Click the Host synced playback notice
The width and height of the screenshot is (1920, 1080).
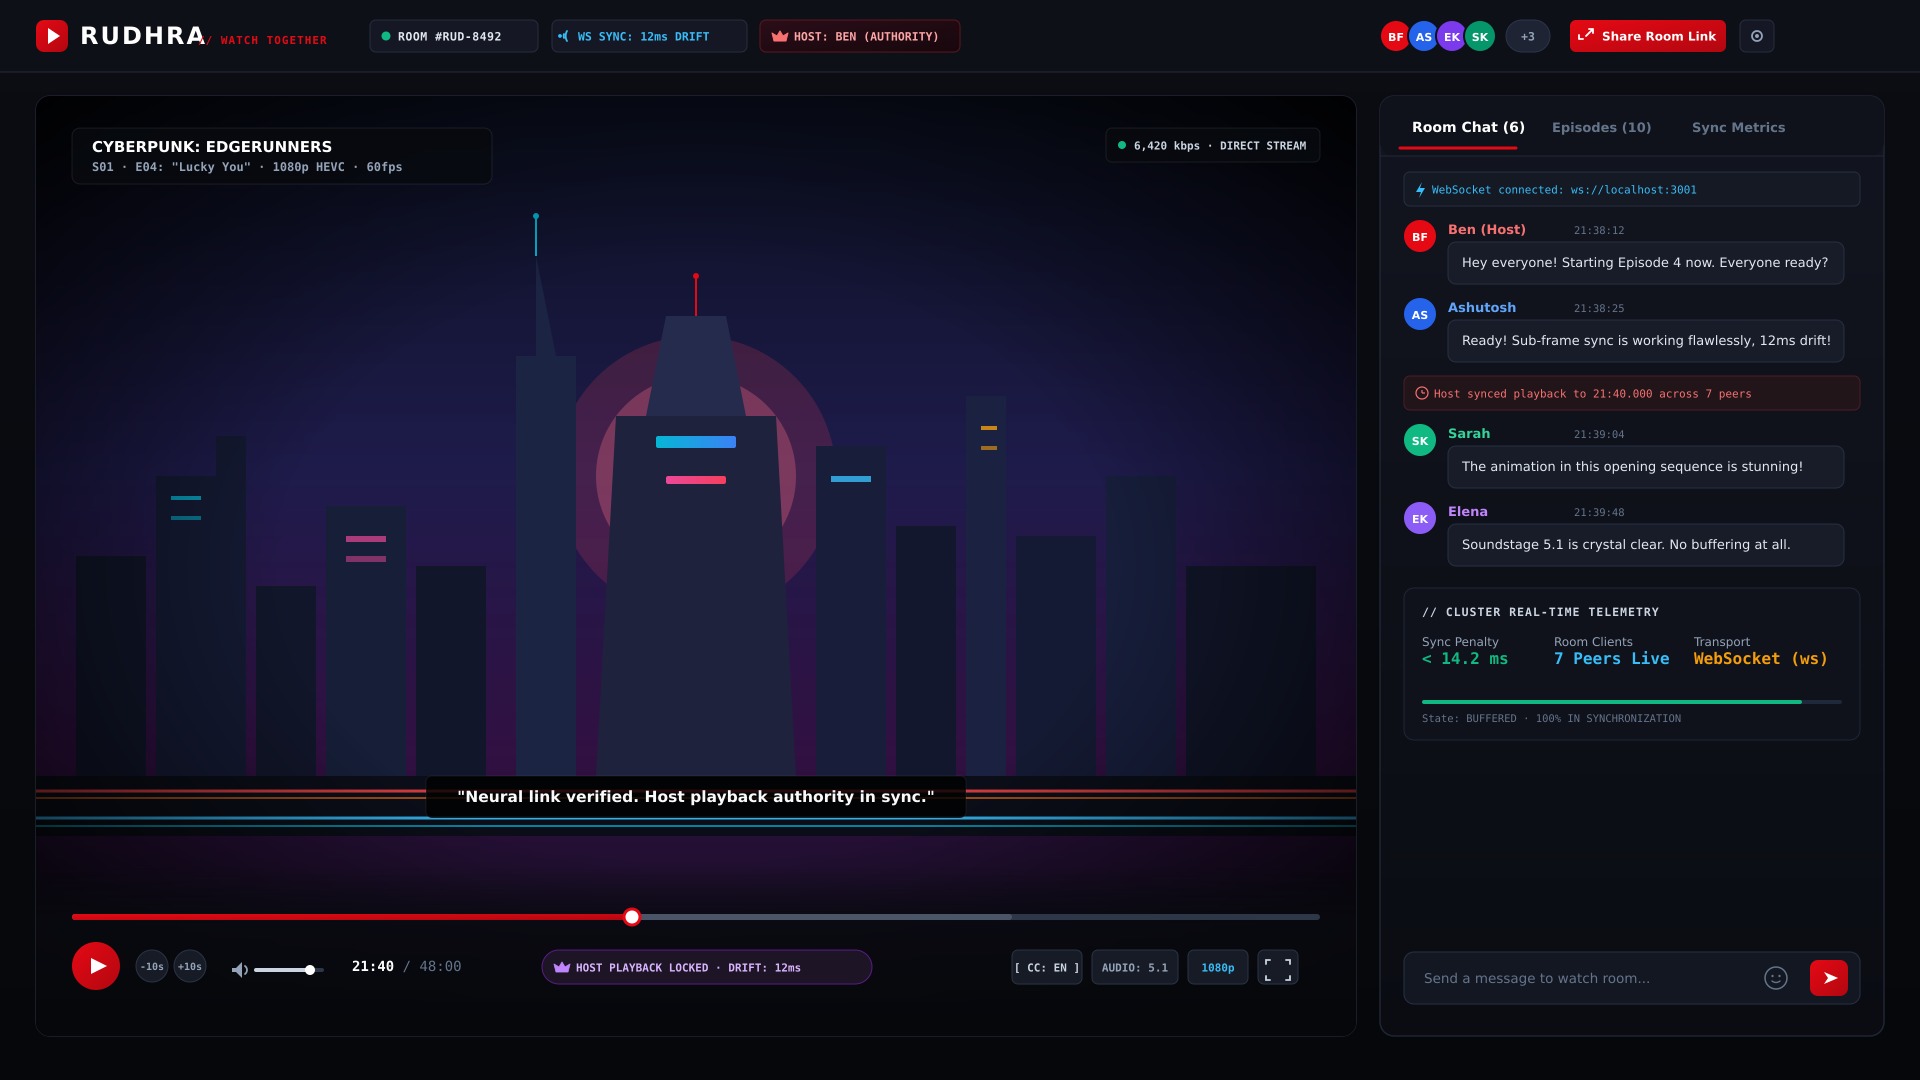(1631, 393)
